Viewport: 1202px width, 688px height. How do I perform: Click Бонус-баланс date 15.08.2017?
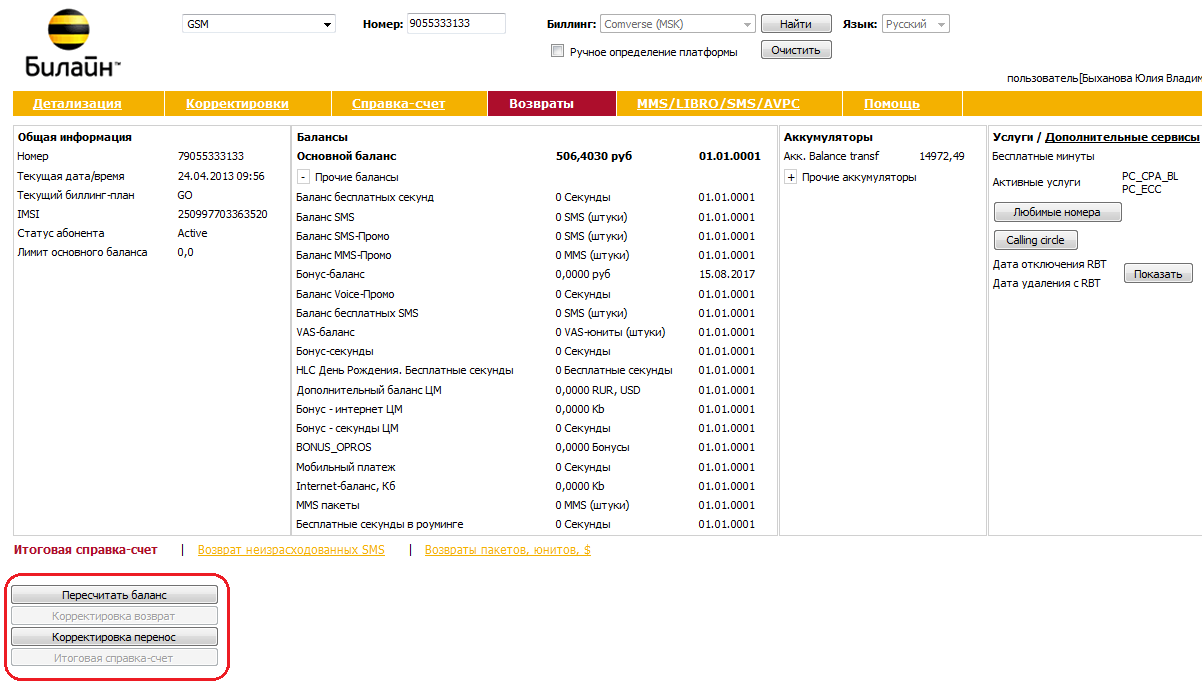tap(727, 274)
